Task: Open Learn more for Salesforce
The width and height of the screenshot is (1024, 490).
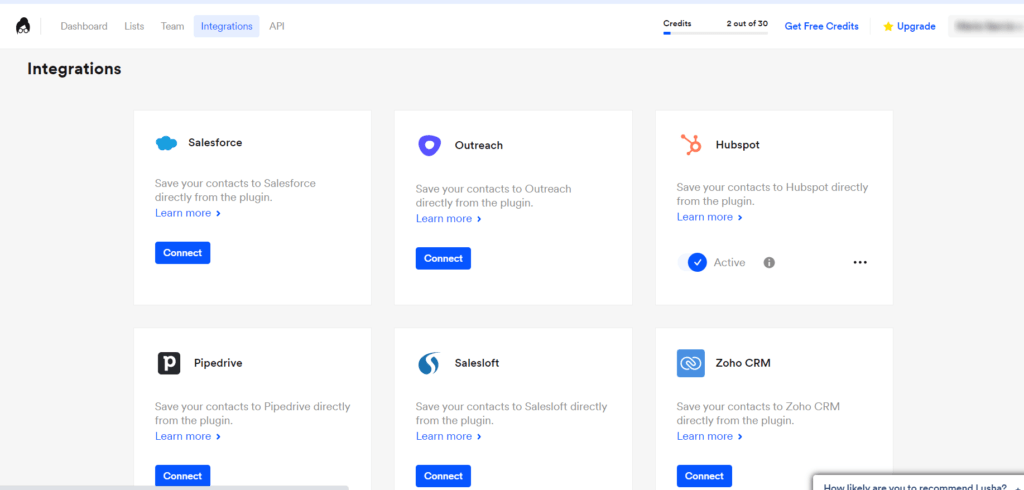Action: coord(187,213)
